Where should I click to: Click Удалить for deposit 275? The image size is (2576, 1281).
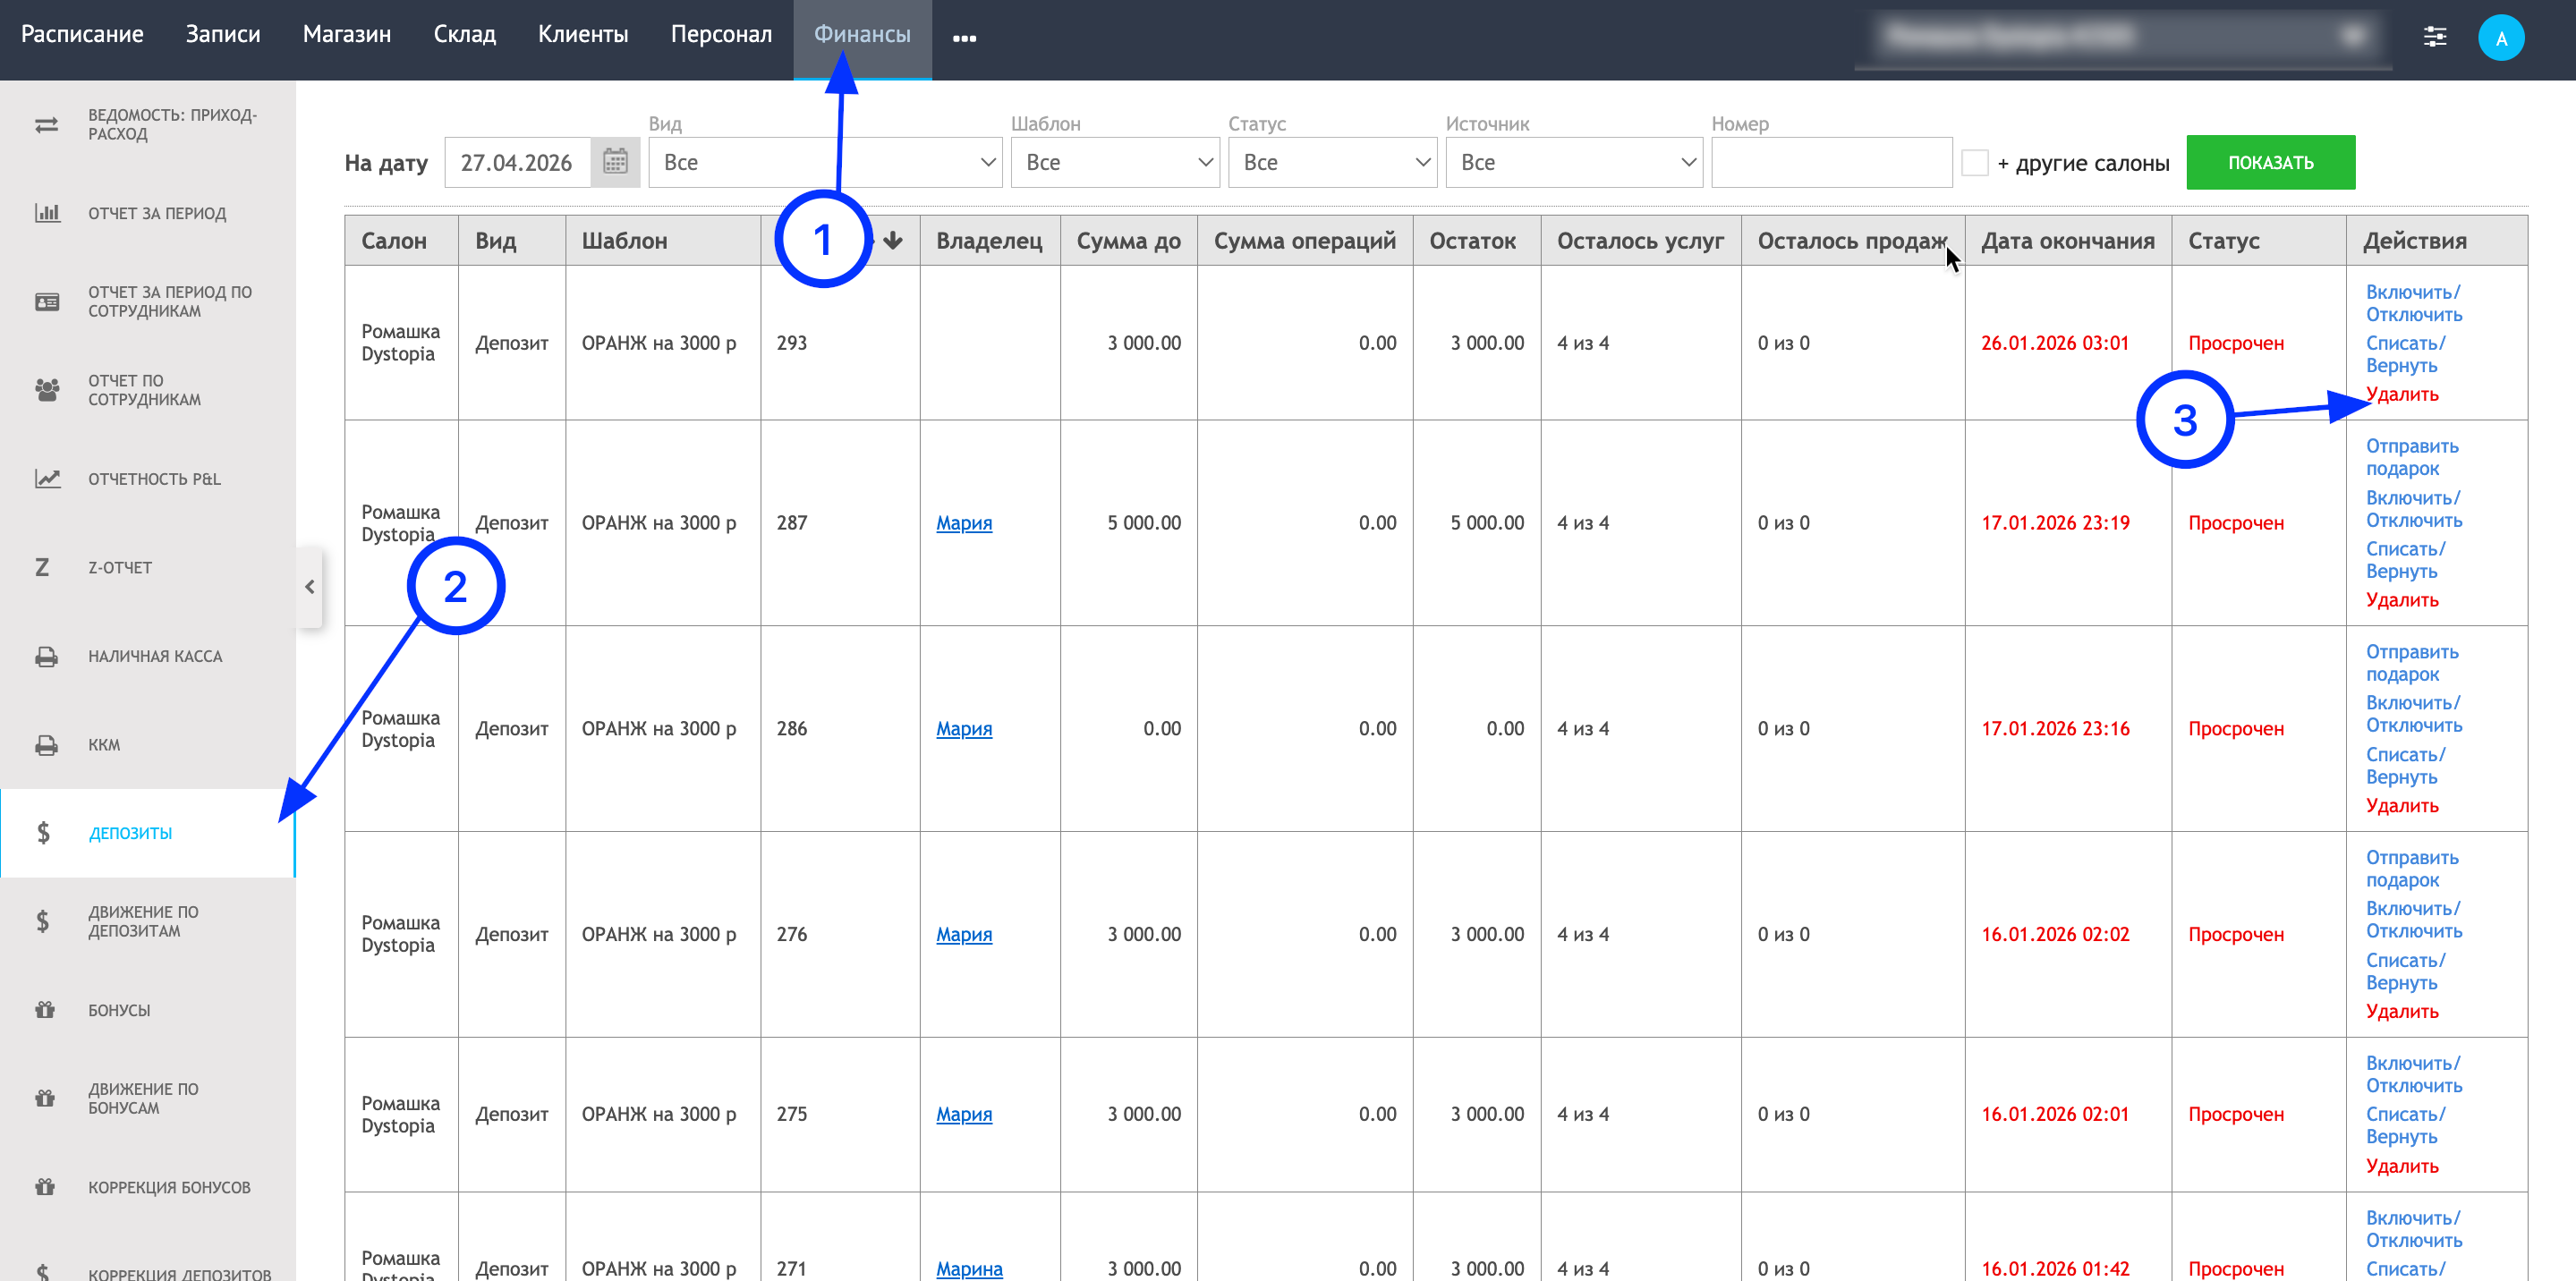click(2402, 1166)
